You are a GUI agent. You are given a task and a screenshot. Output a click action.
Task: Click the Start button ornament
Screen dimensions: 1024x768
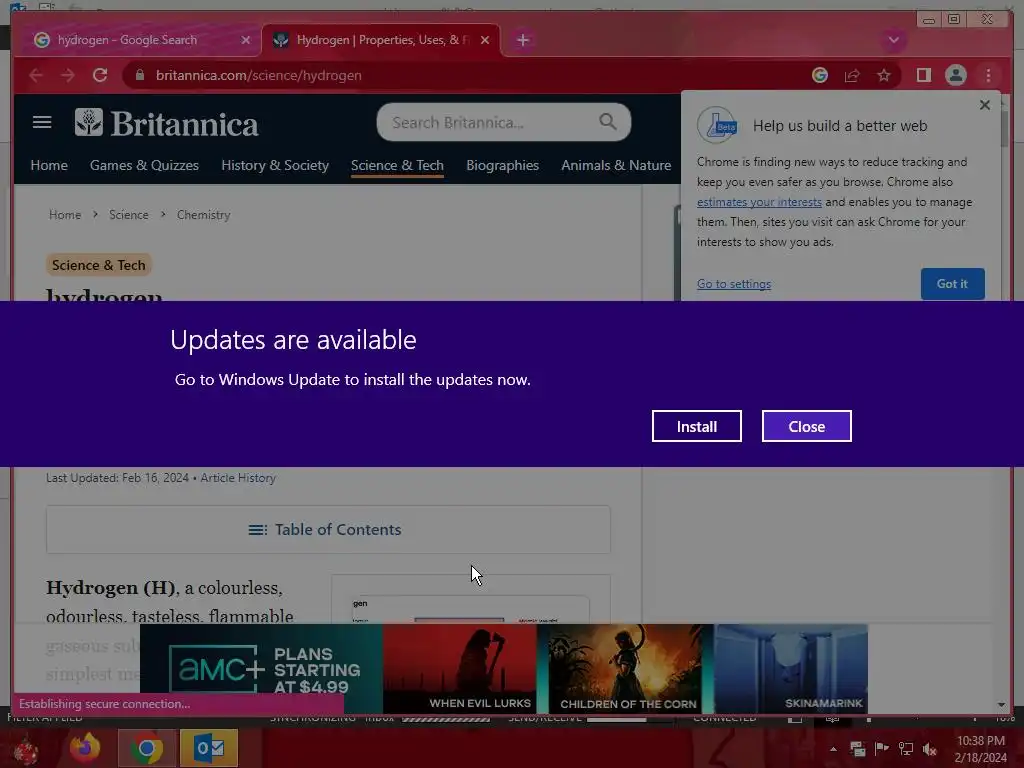(x=25, y=750)
